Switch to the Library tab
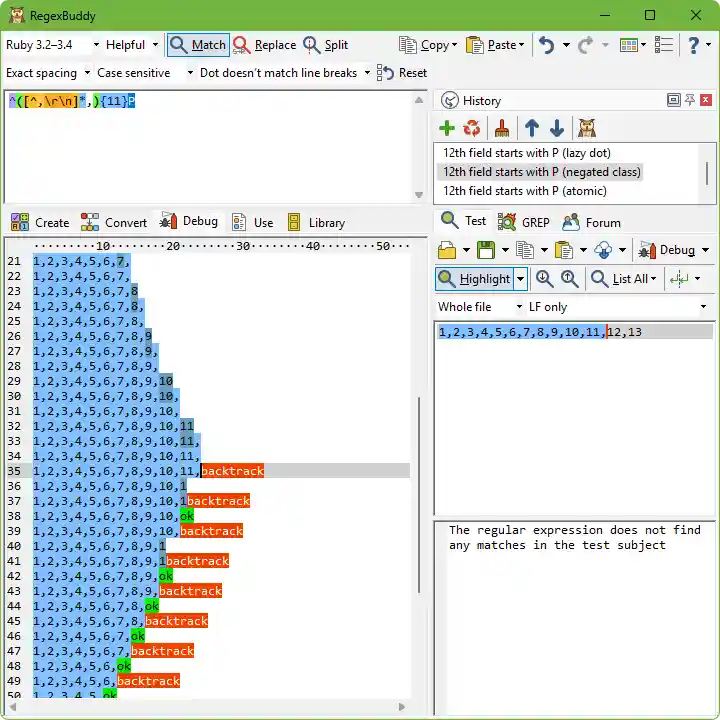The image size is (720, 720). [x=316, y=223]
